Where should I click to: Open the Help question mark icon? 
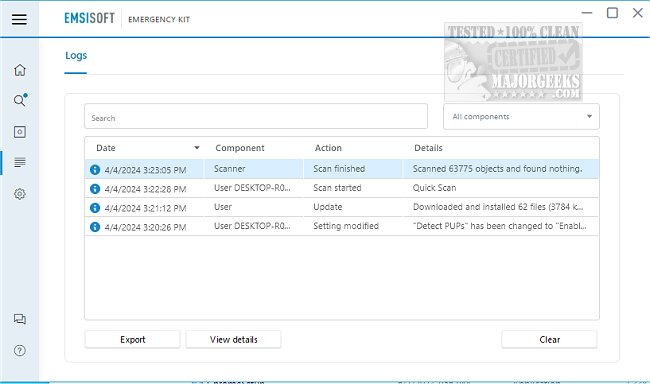(19, 350)
